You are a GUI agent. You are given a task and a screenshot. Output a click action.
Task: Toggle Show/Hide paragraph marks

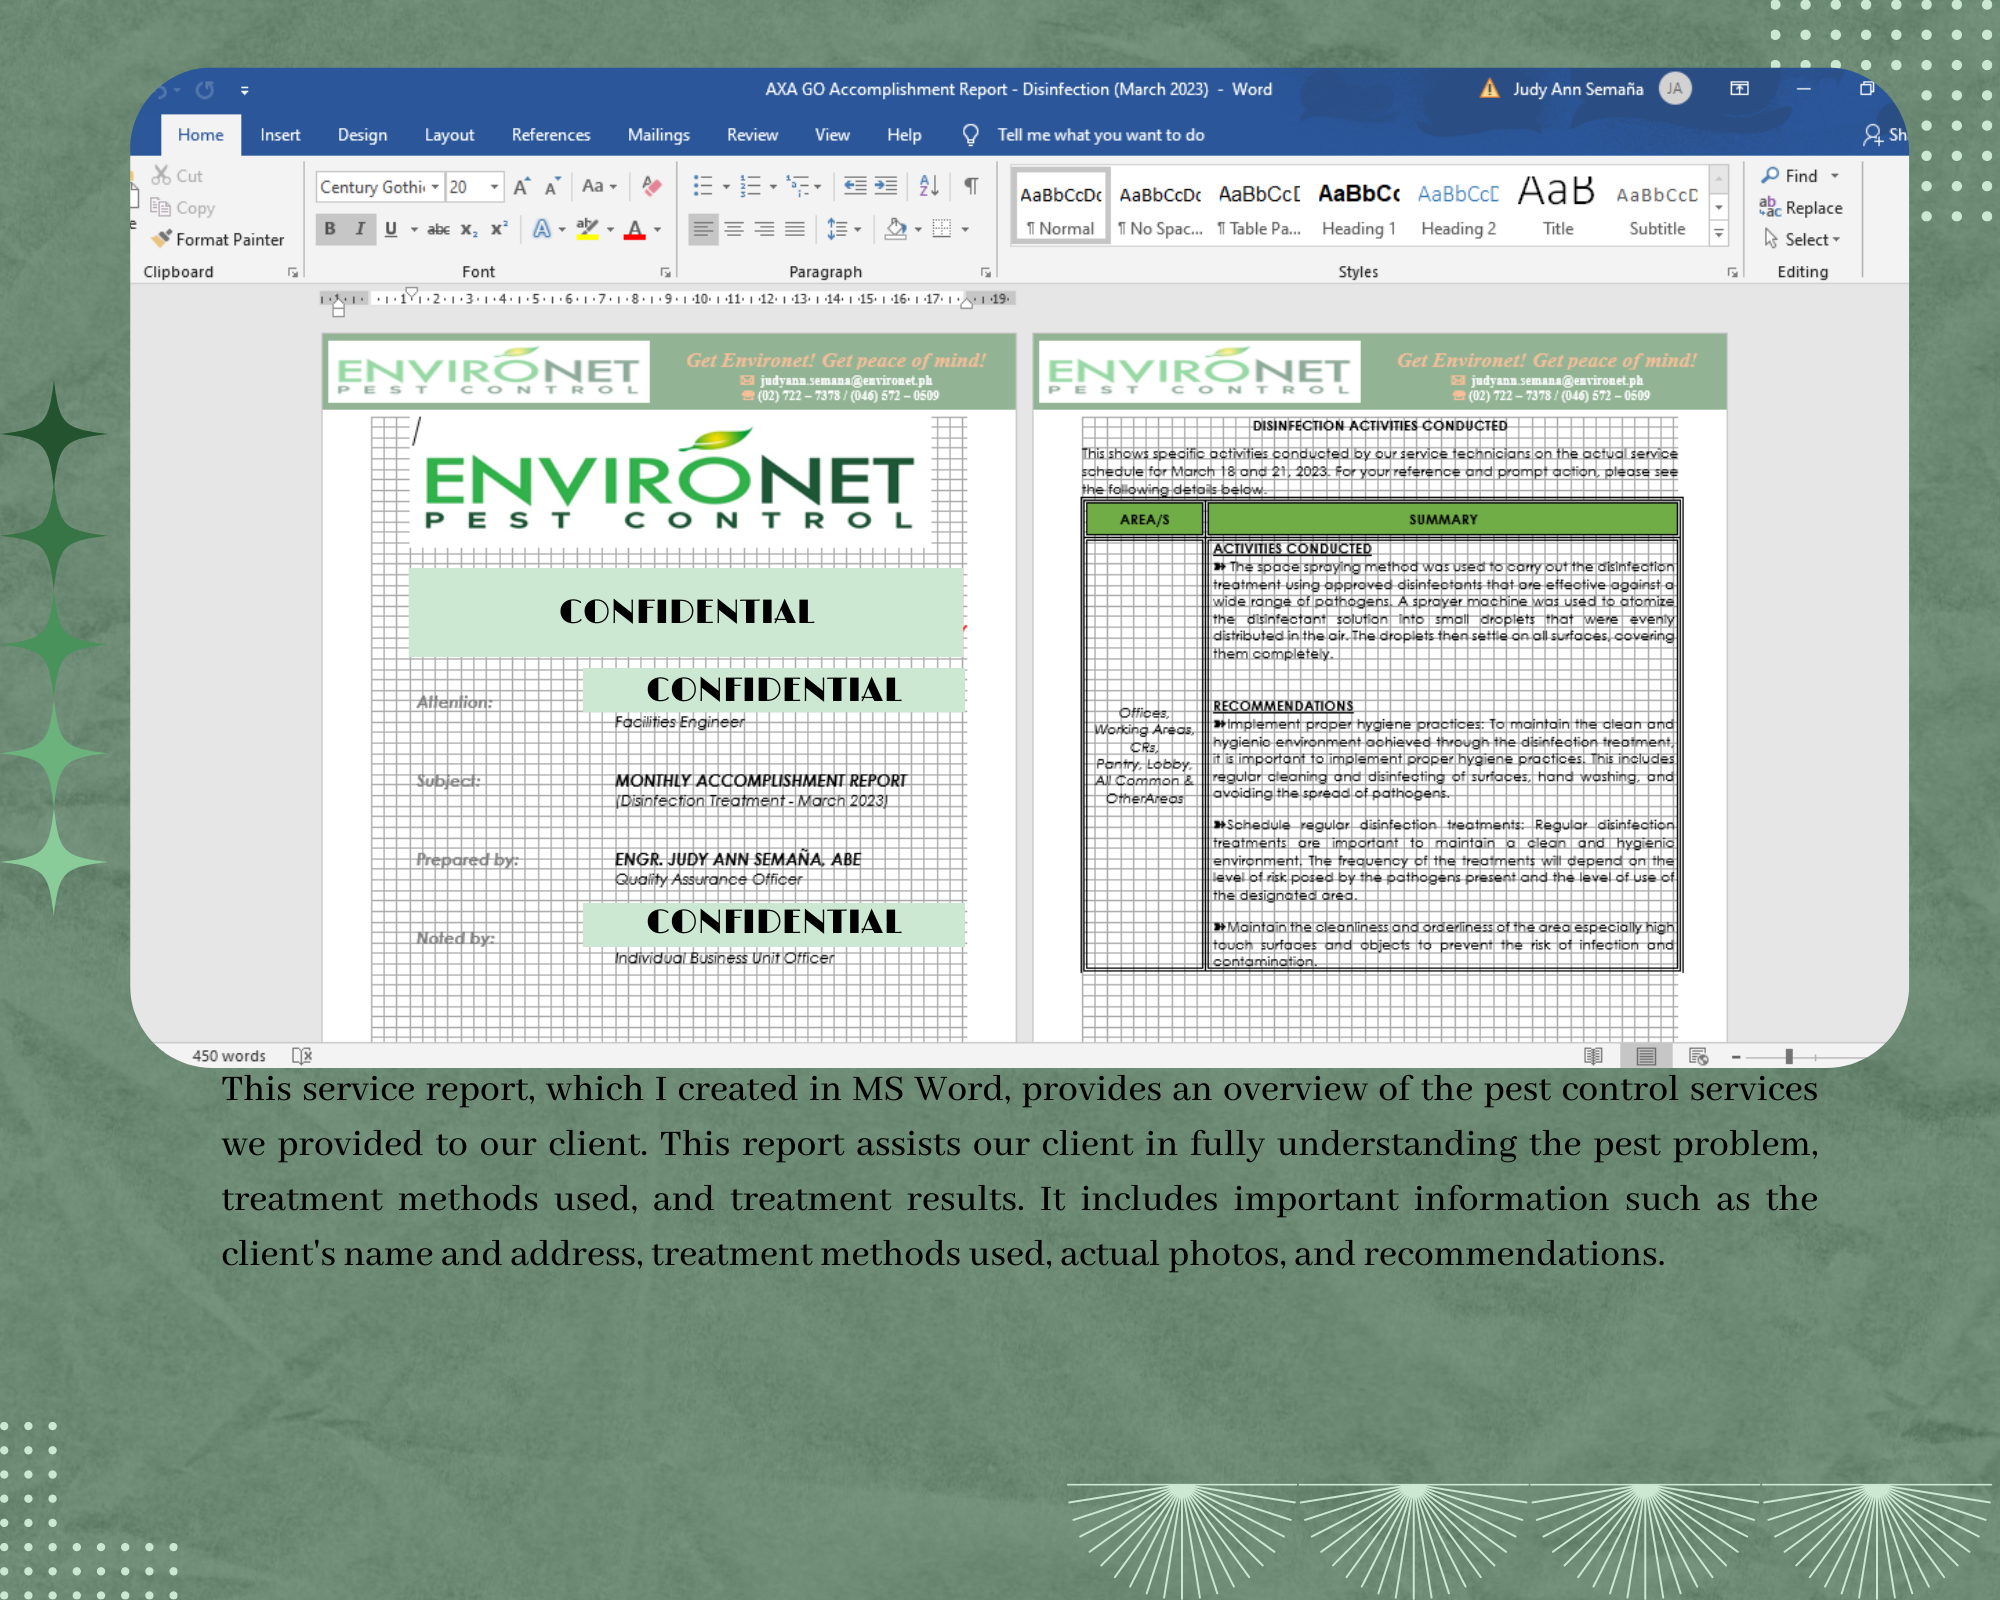pos(971,186)
